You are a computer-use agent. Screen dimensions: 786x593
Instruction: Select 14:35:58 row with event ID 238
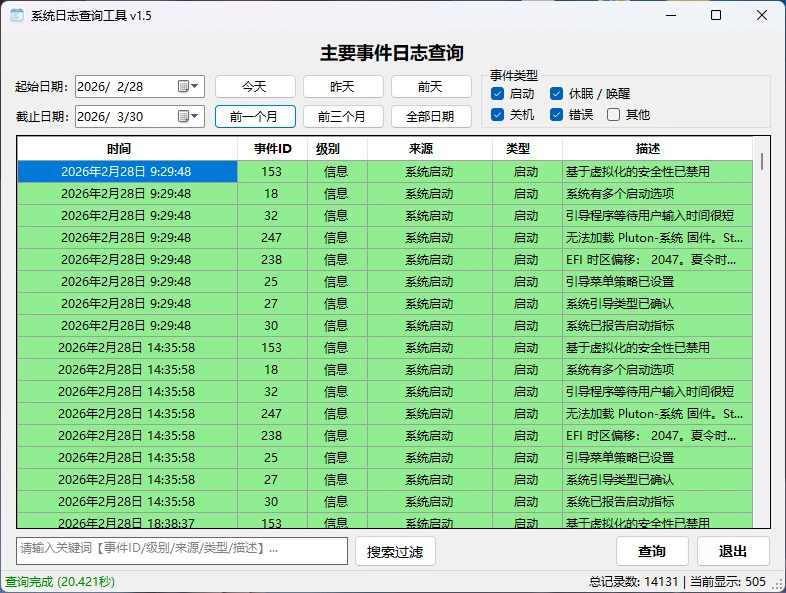point(385,436)
